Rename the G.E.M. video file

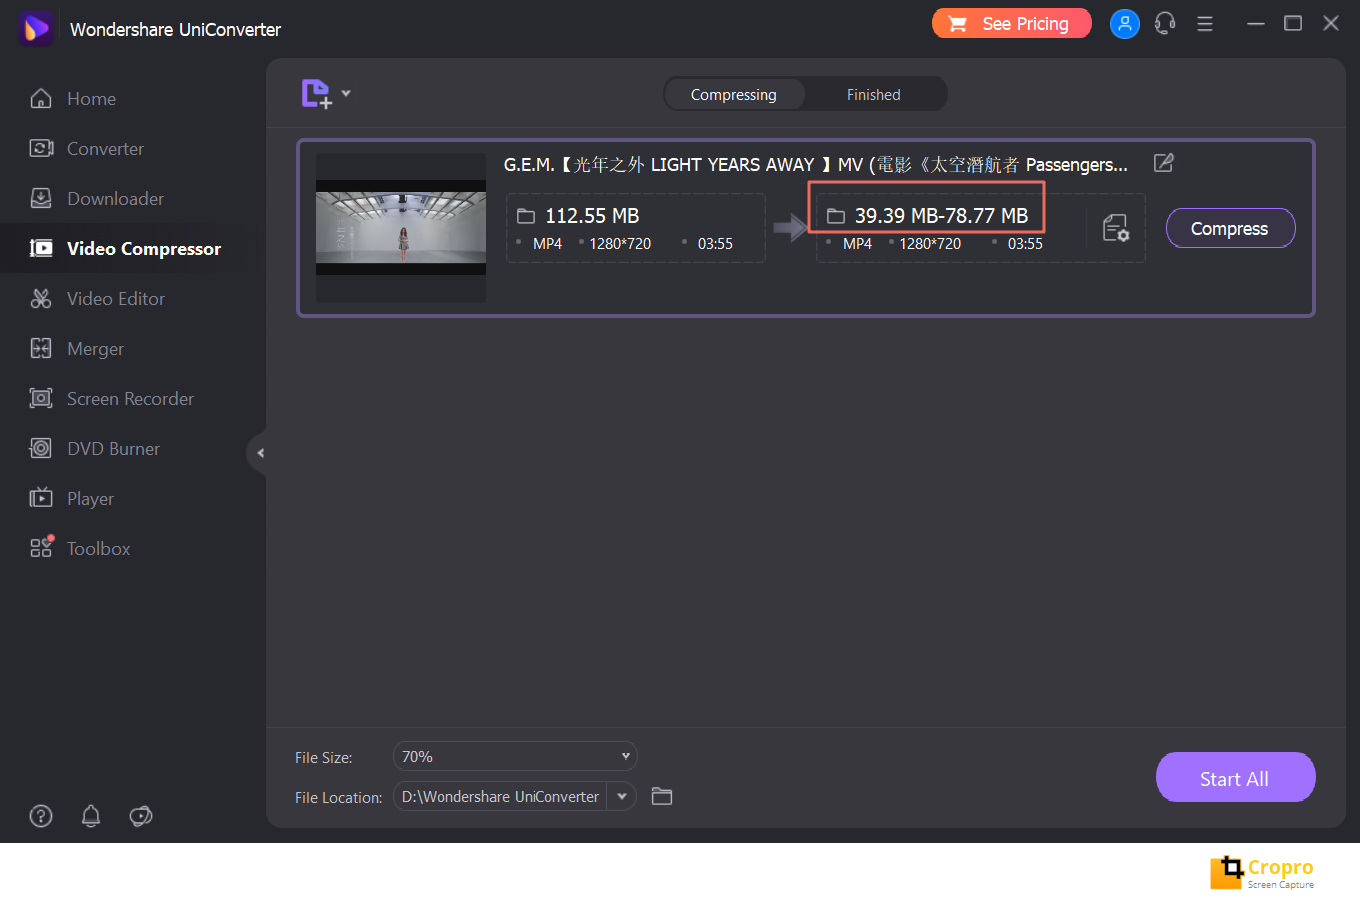[1163, 162]
